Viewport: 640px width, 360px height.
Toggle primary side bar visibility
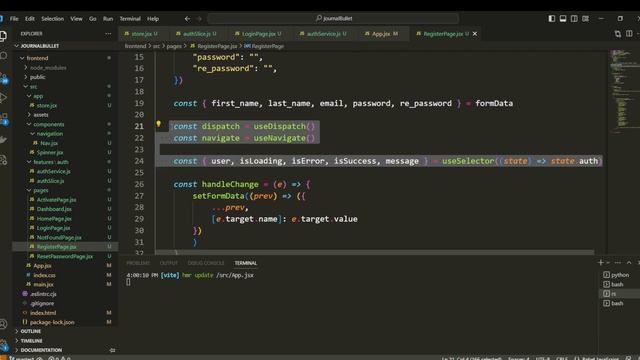click(x=551, y=18)
